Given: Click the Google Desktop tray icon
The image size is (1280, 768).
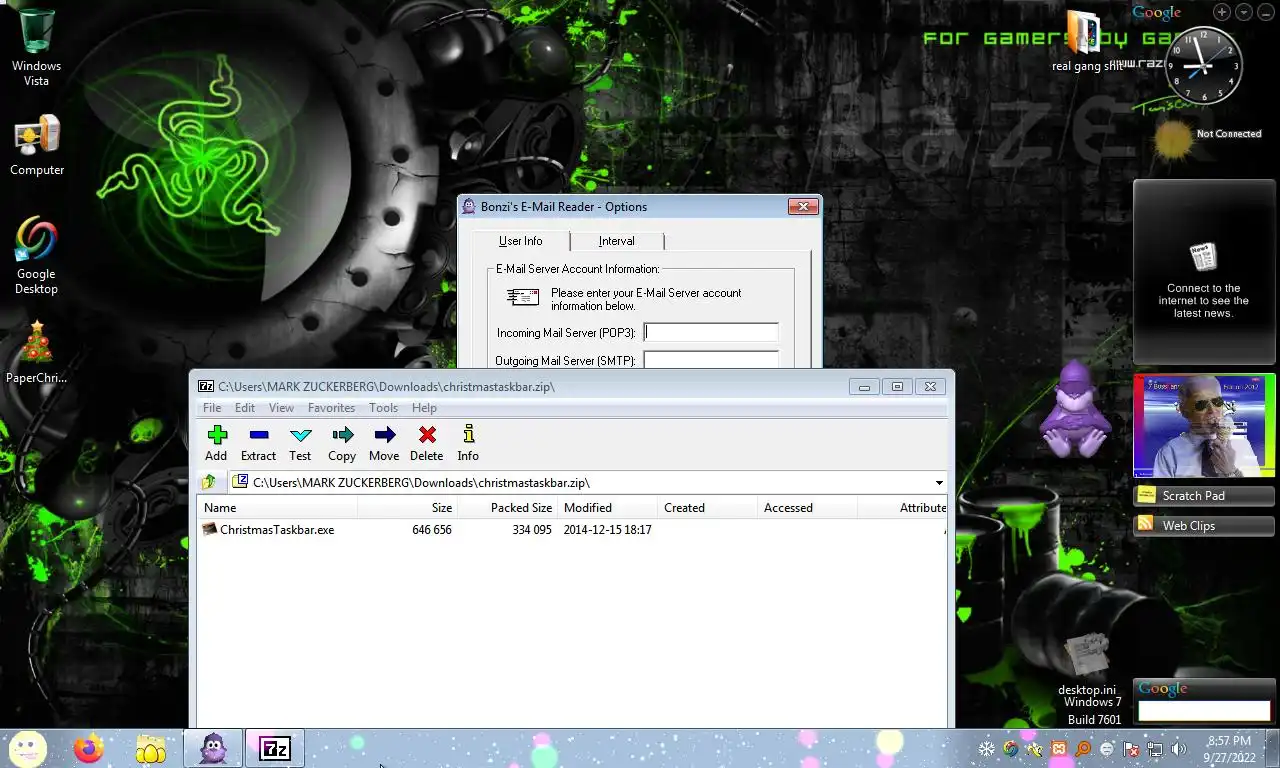Looking at the screenshot, I should point(1010,749).
